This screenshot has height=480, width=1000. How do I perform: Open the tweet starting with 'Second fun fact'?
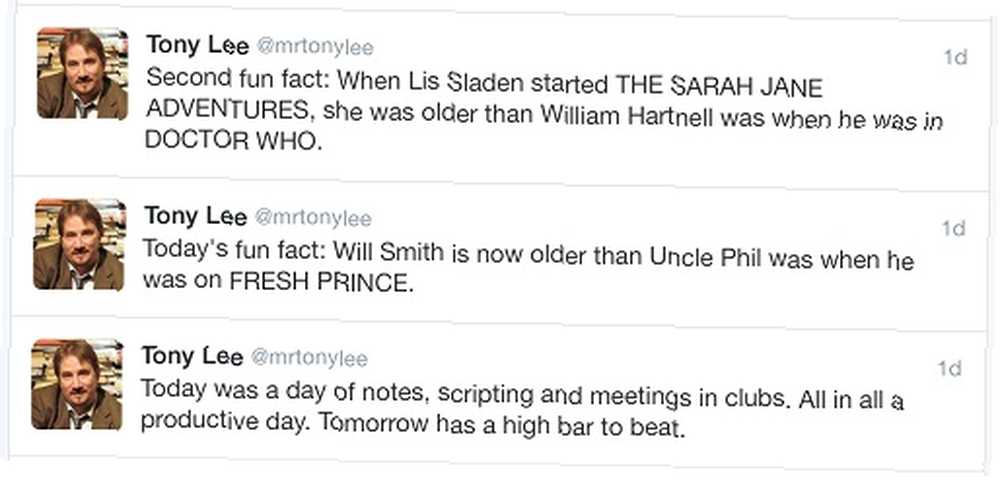[x=544, y=110]
